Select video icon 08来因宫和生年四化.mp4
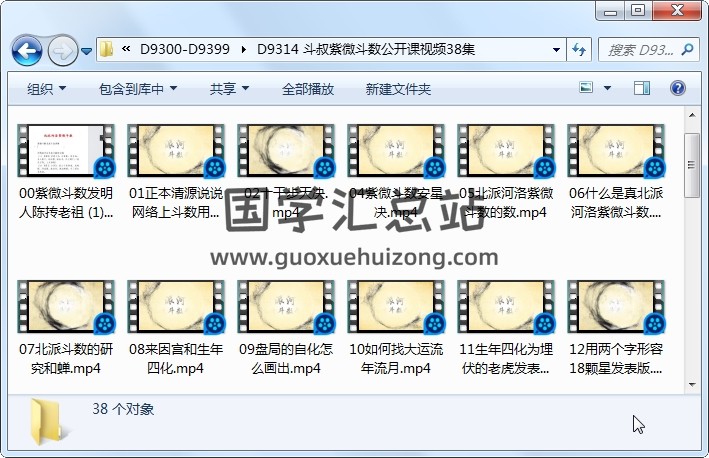709x458 pixels. click(x=176, y=307)
